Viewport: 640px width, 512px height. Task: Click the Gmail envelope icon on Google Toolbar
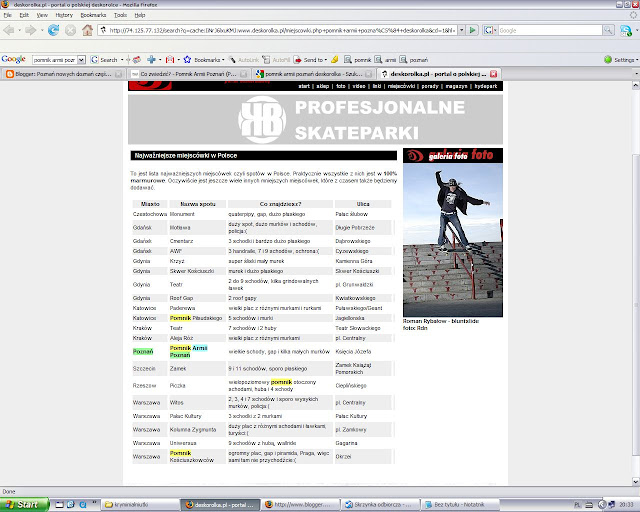(170, 60)
